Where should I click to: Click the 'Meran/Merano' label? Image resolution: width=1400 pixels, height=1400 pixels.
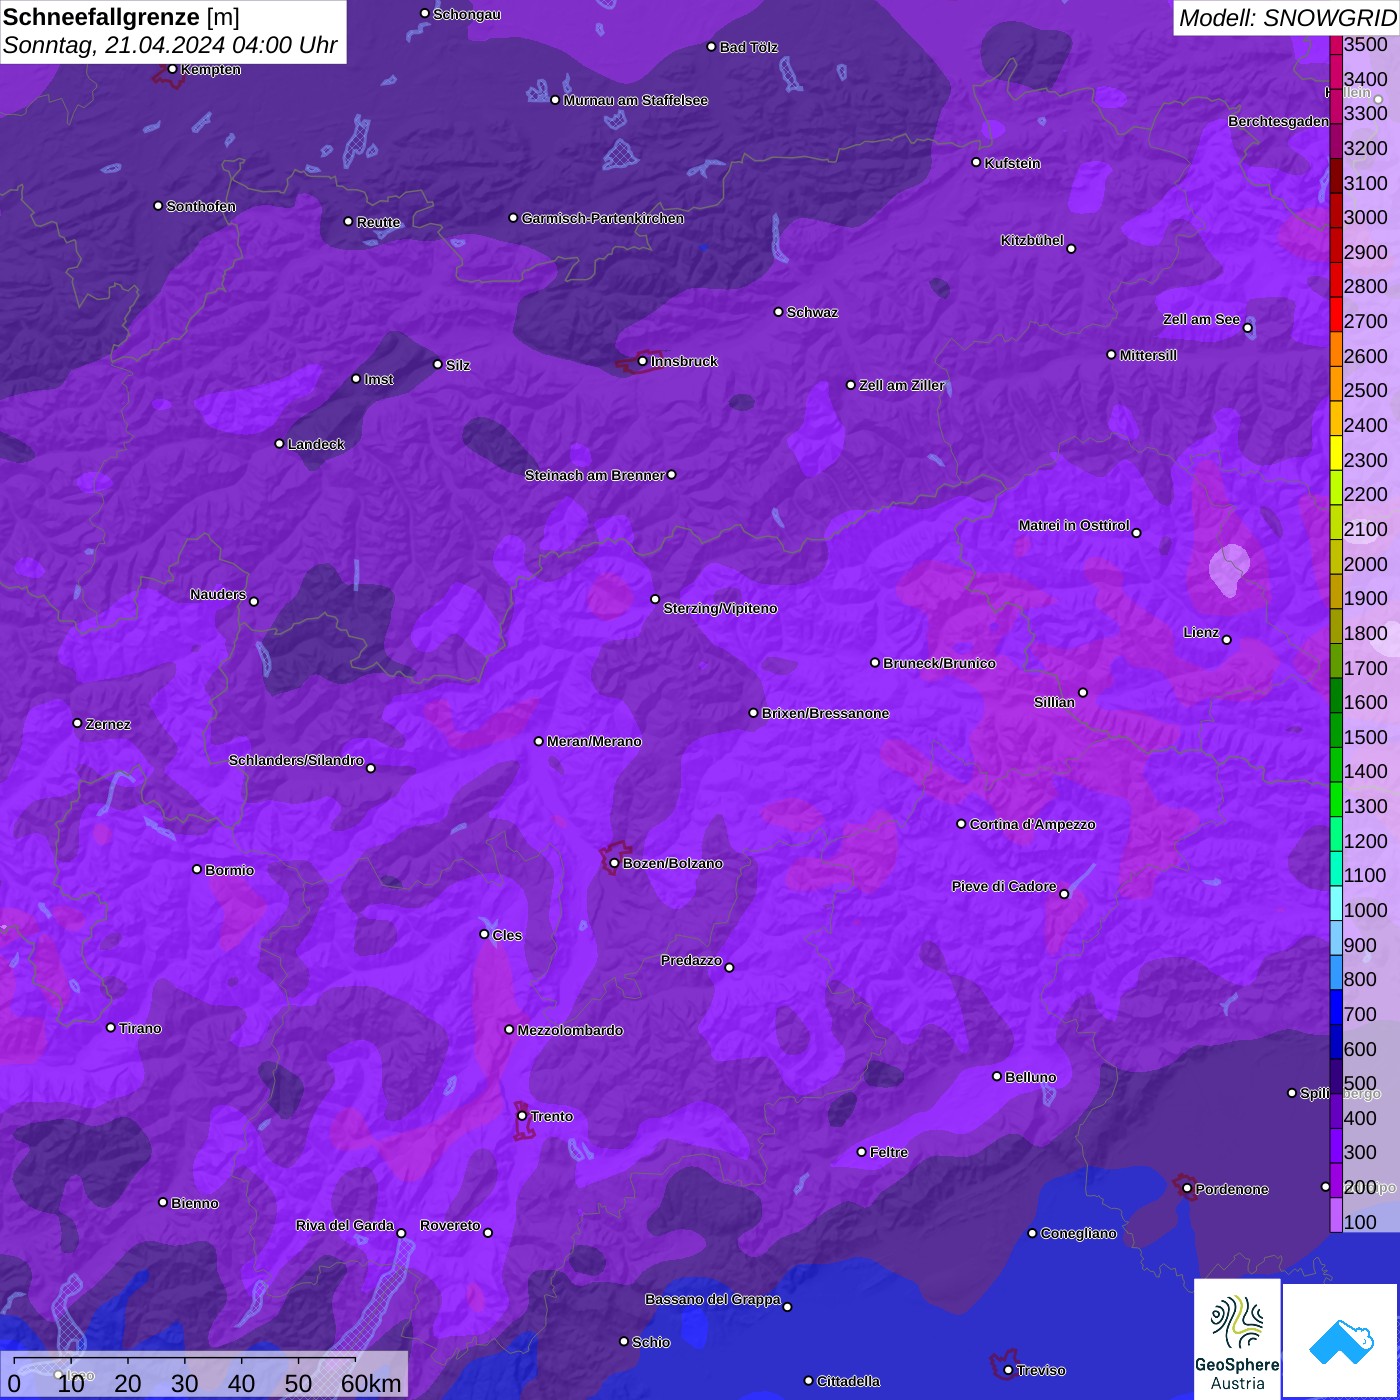coord(594,741)
